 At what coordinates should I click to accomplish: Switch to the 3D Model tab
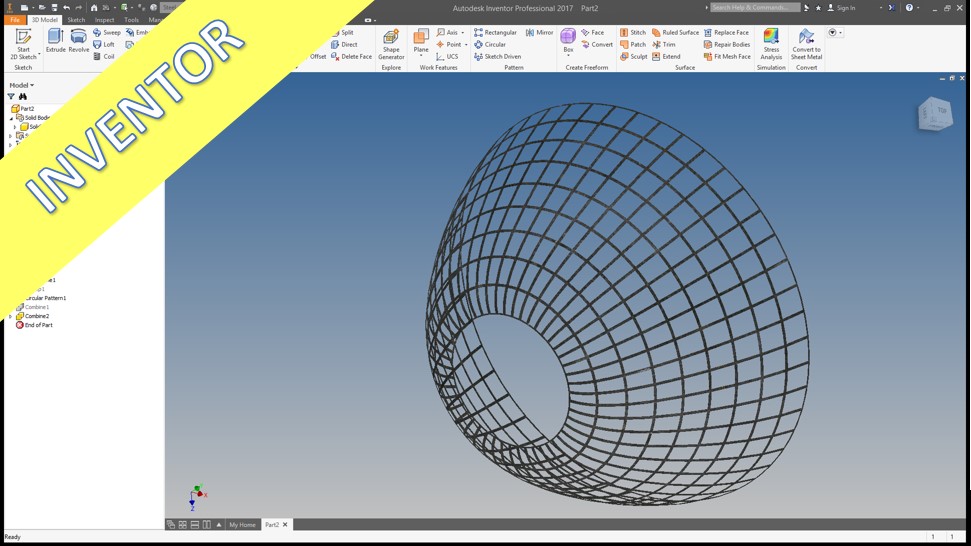click(x=45, y=20)
